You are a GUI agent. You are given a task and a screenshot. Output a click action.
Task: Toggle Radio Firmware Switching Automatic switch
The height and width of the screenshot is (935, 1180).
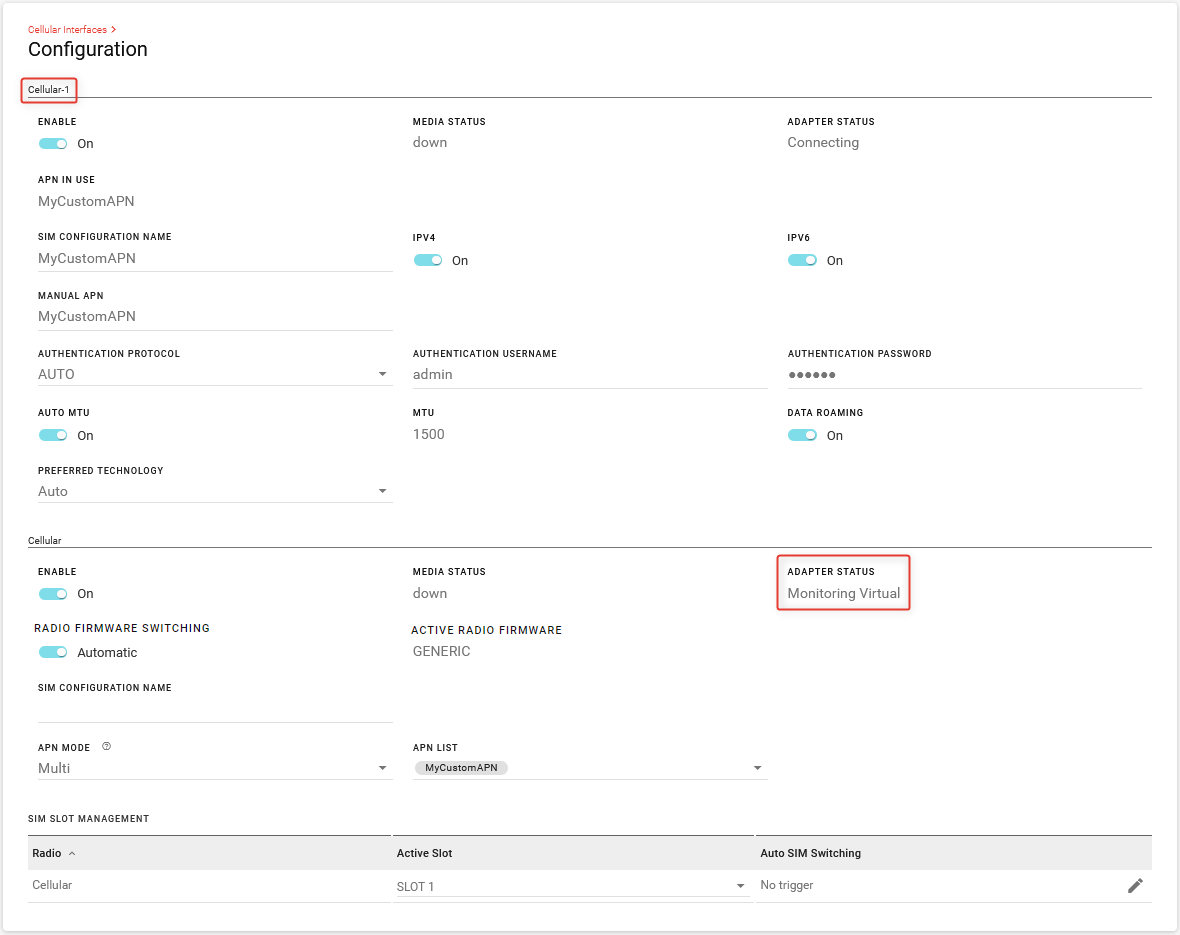click(53, 652)
